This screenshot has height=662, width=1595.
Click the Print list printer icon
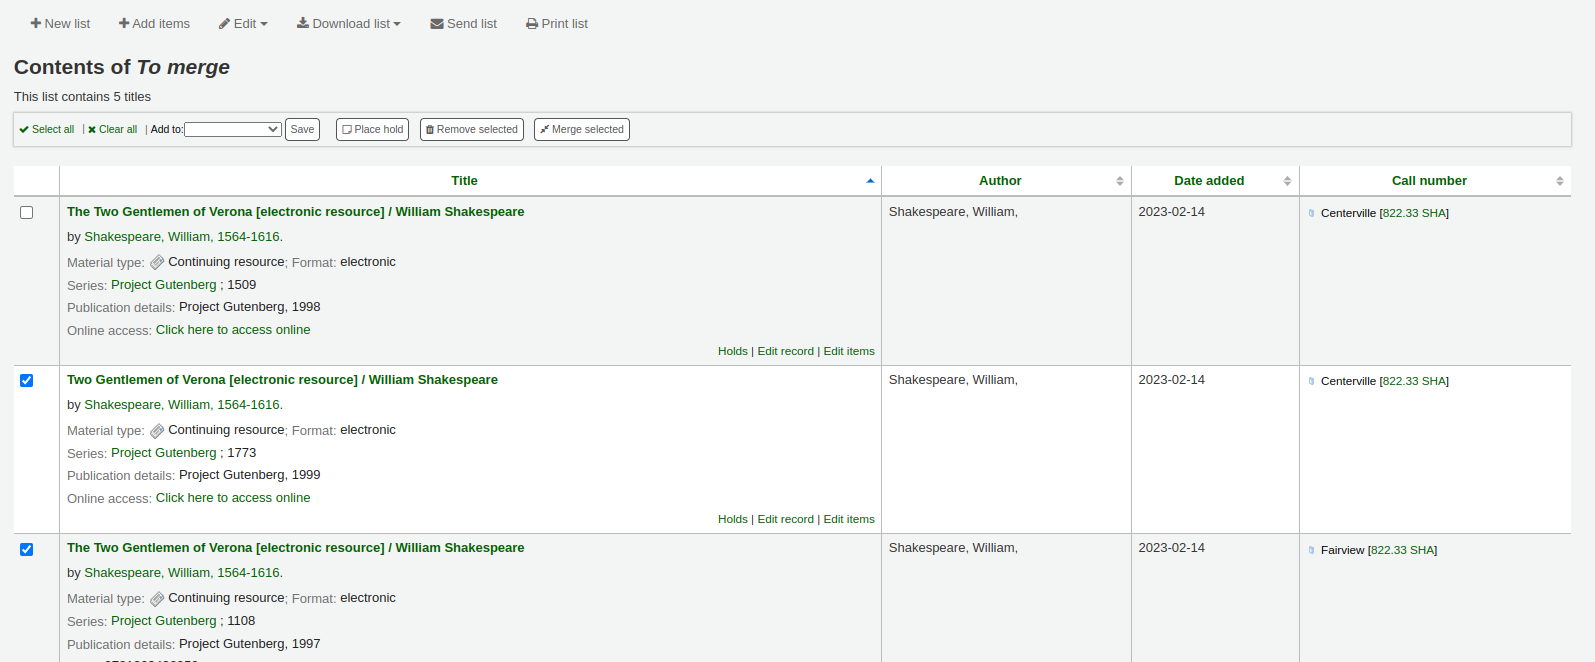pyautogui.click(x=532, y=24)
